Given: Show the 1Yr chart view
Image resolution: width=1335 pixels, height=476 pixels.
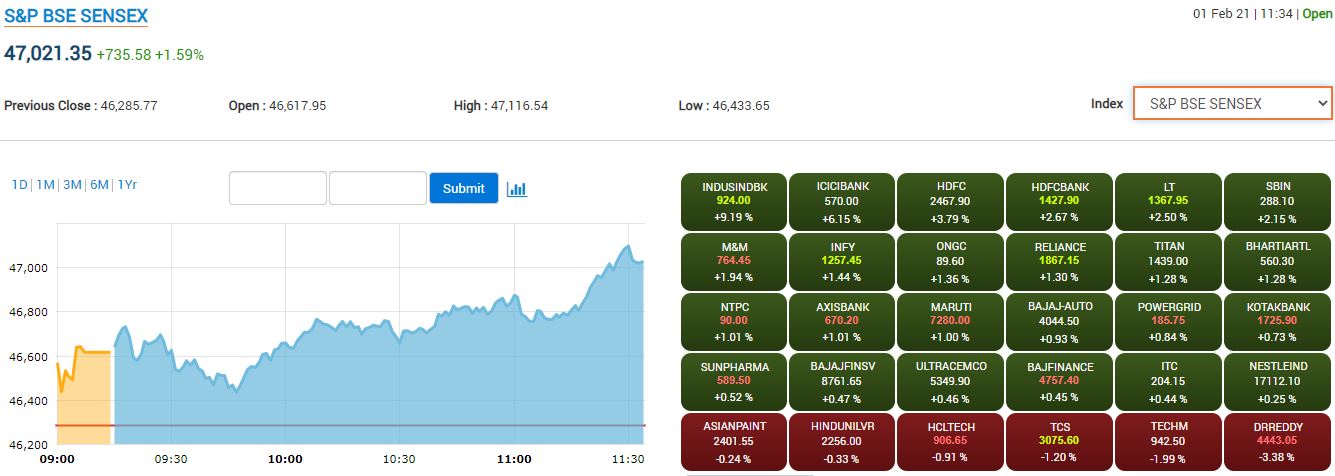Looking at the screenshot, I should point(127,184).
